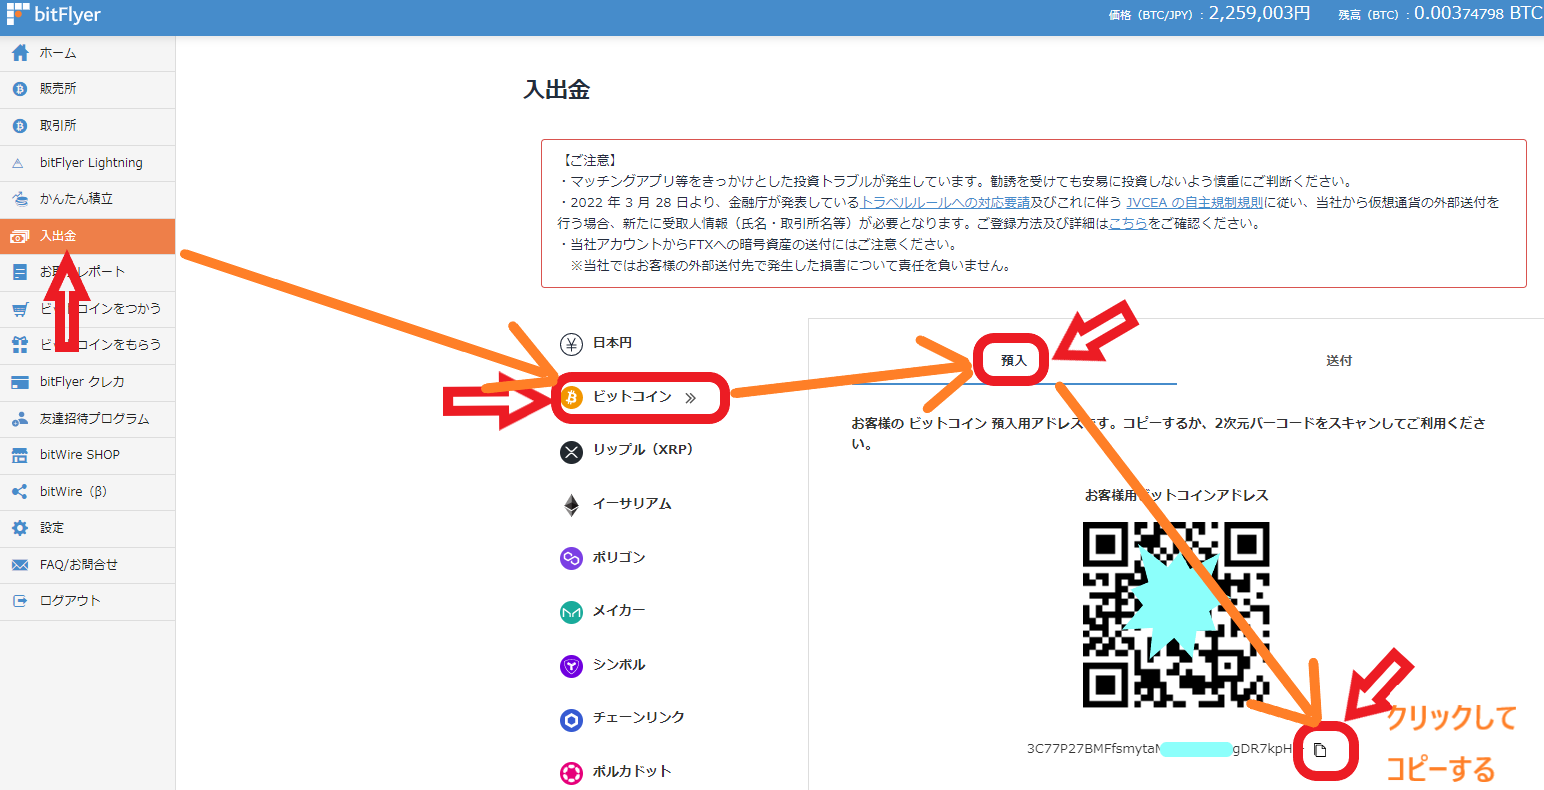Click the Maker (メイカー) icon
Viewport: 1544px width, 790px height.
(x=571, y=611)
